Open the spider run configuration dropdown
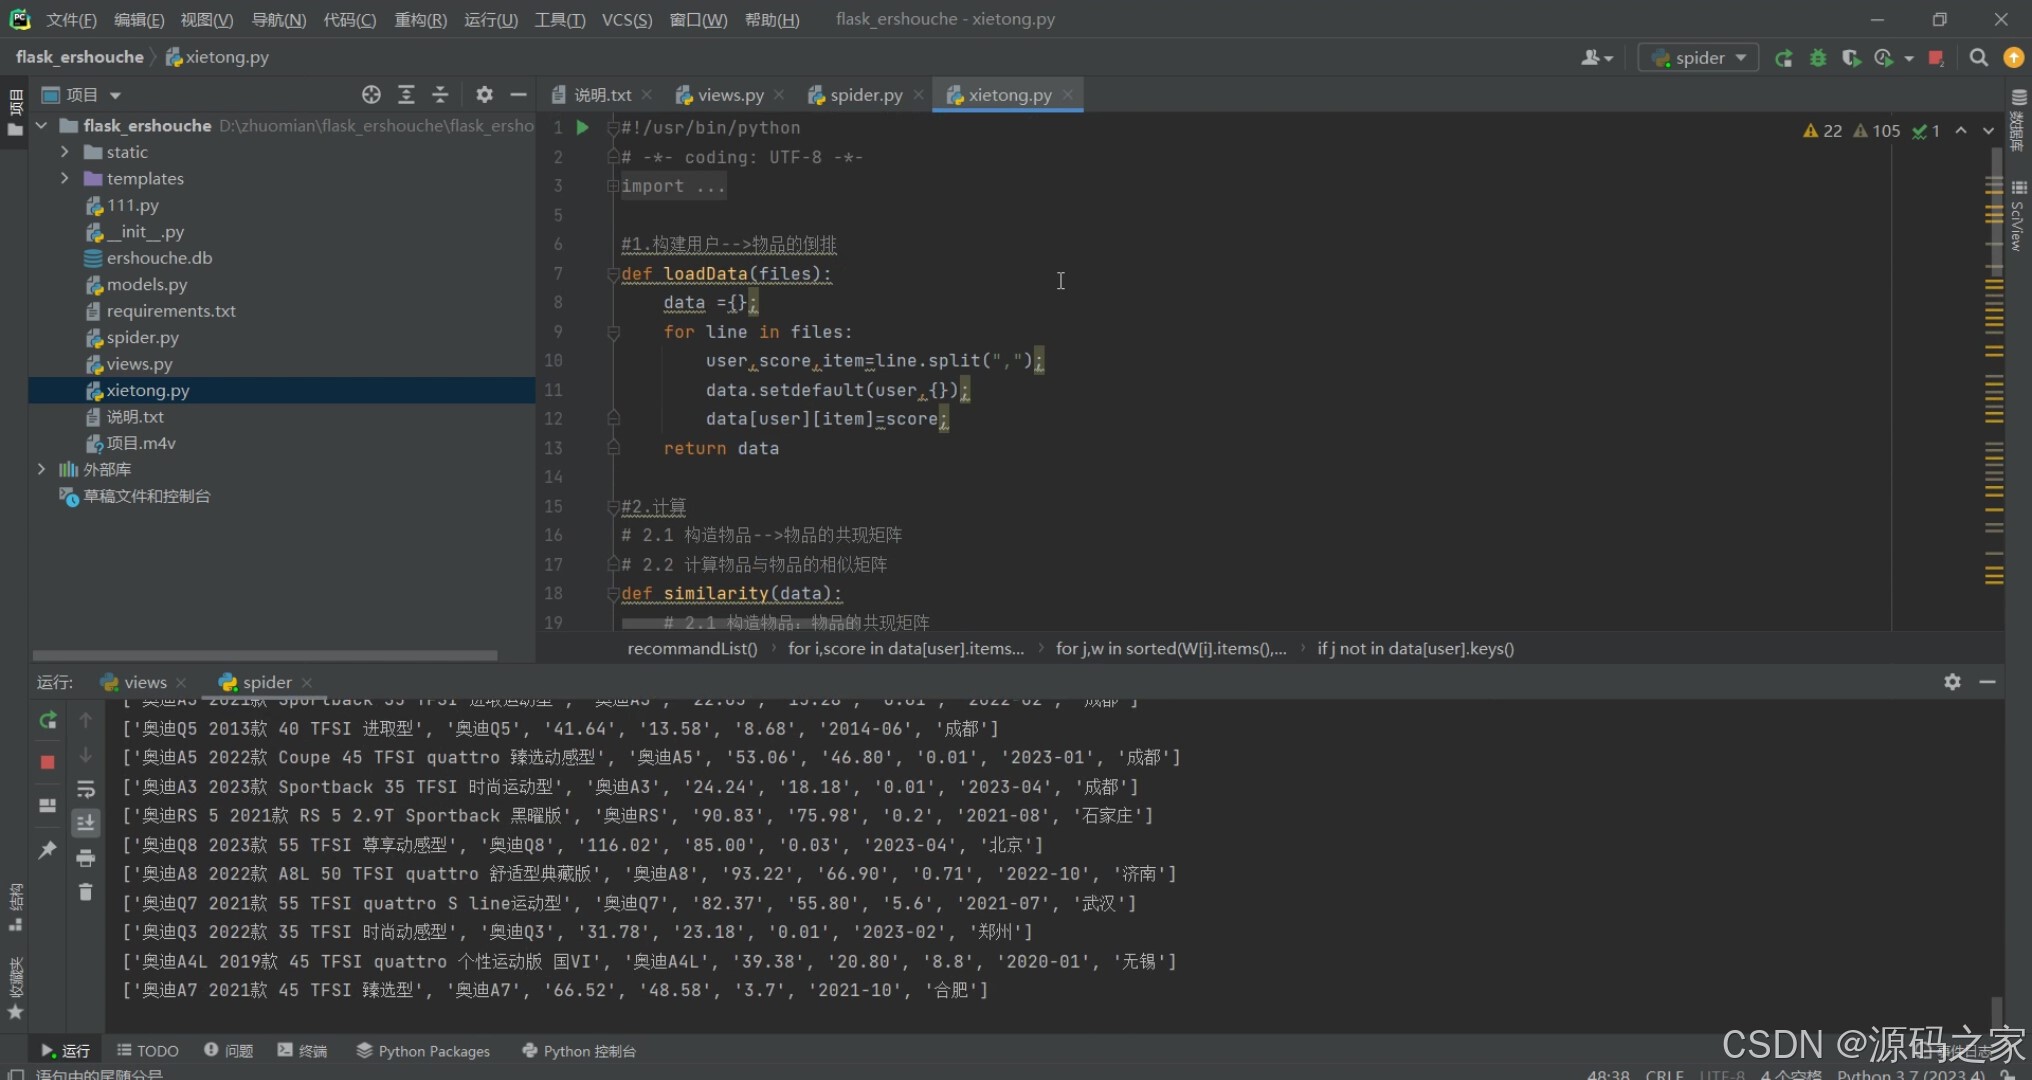Screen dimensions: 2032x1080 pos(1700,58)
